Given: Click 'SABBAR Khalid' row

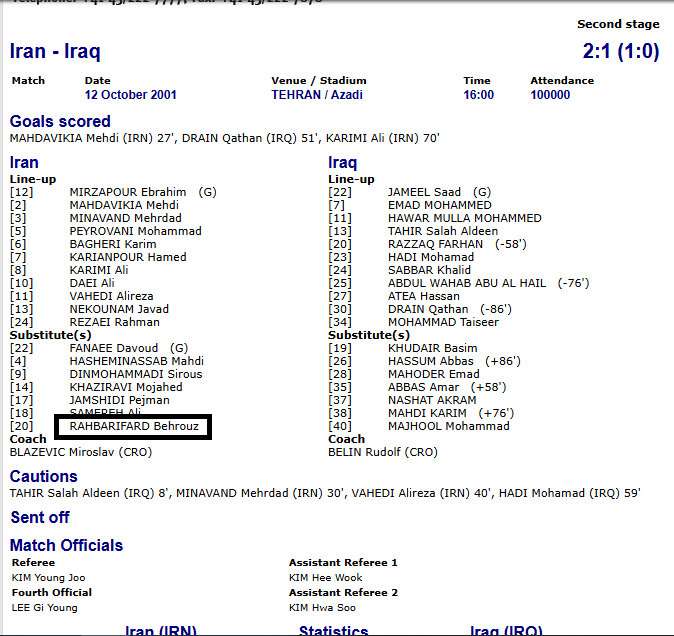Looking at the screenshot, I should pos(429,270).
